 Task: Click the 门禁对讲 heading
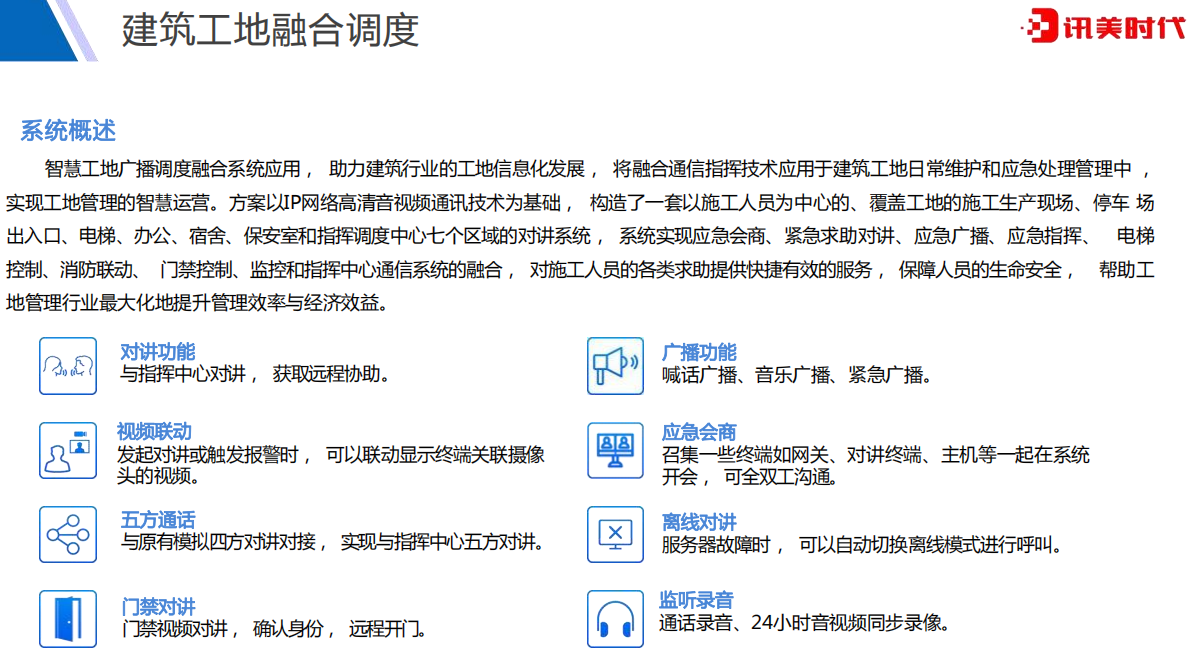tap(157, 607)
